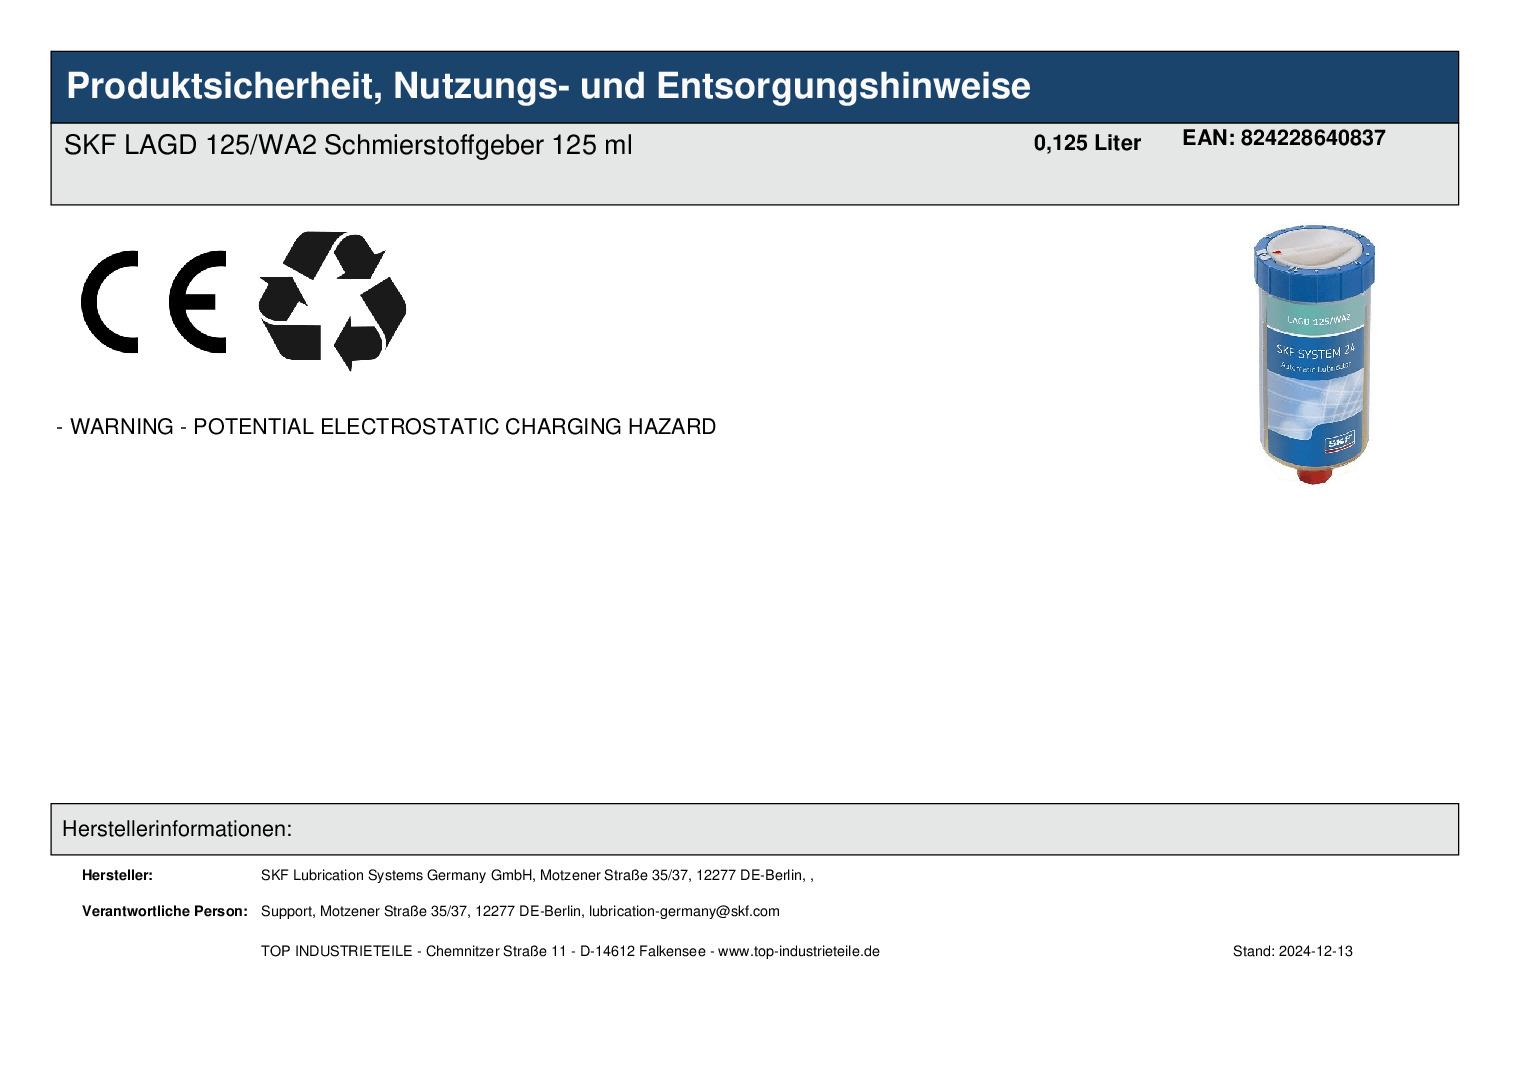The image size is (1520, 1075).
Task: Select the Support, Motzener Straße address text
Action: (x=420, y=911)
